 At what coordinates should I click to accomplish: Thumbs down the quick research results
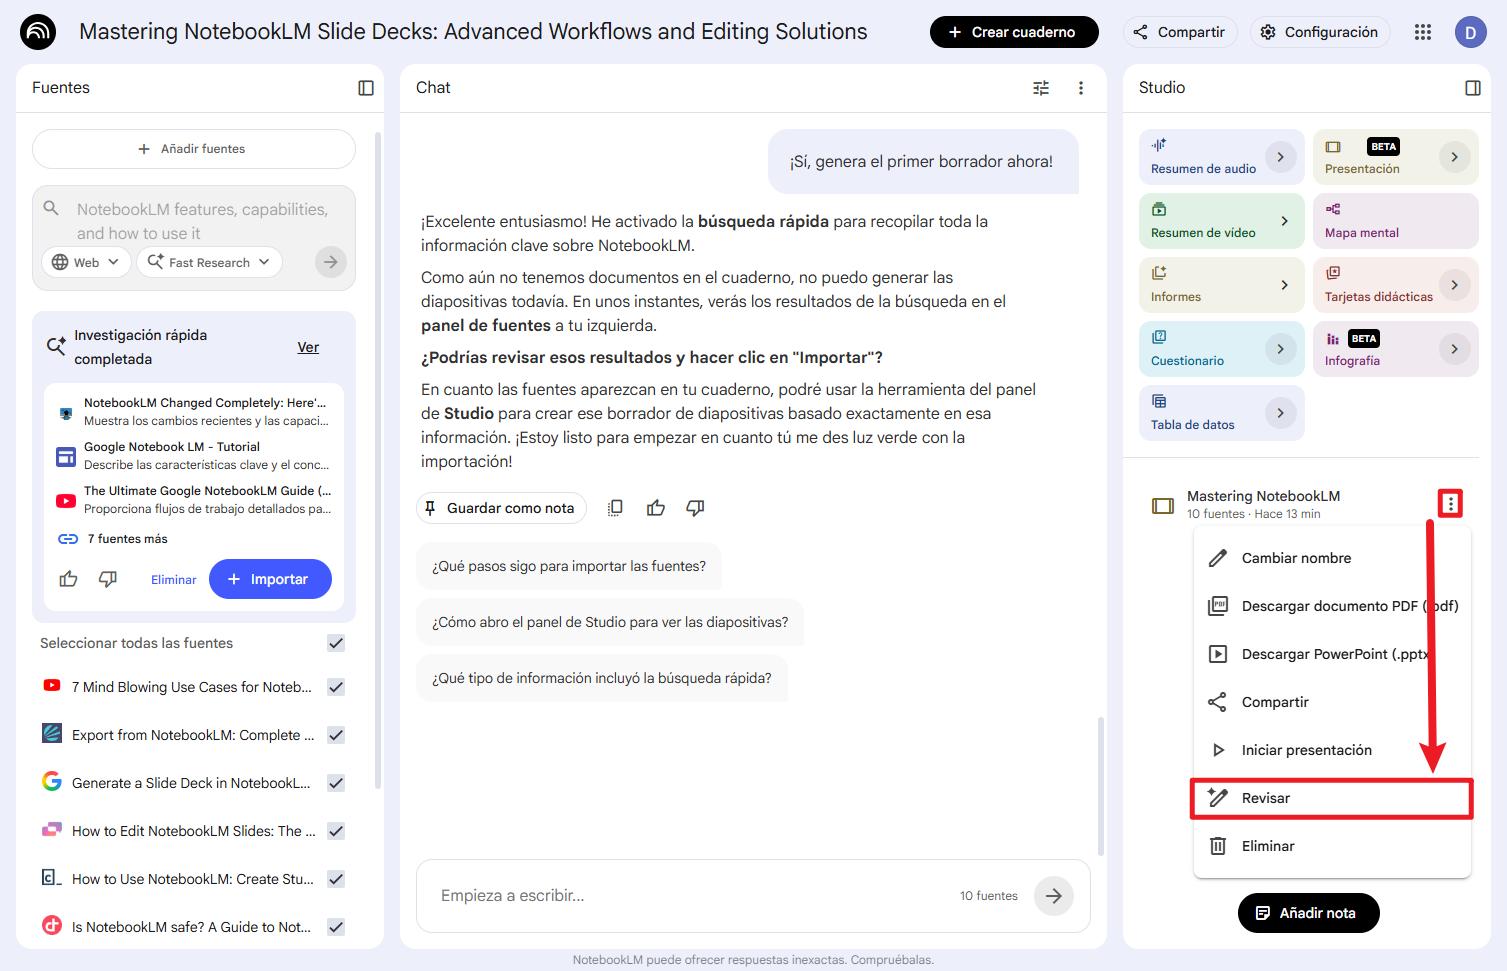click(x=108, y=579)
